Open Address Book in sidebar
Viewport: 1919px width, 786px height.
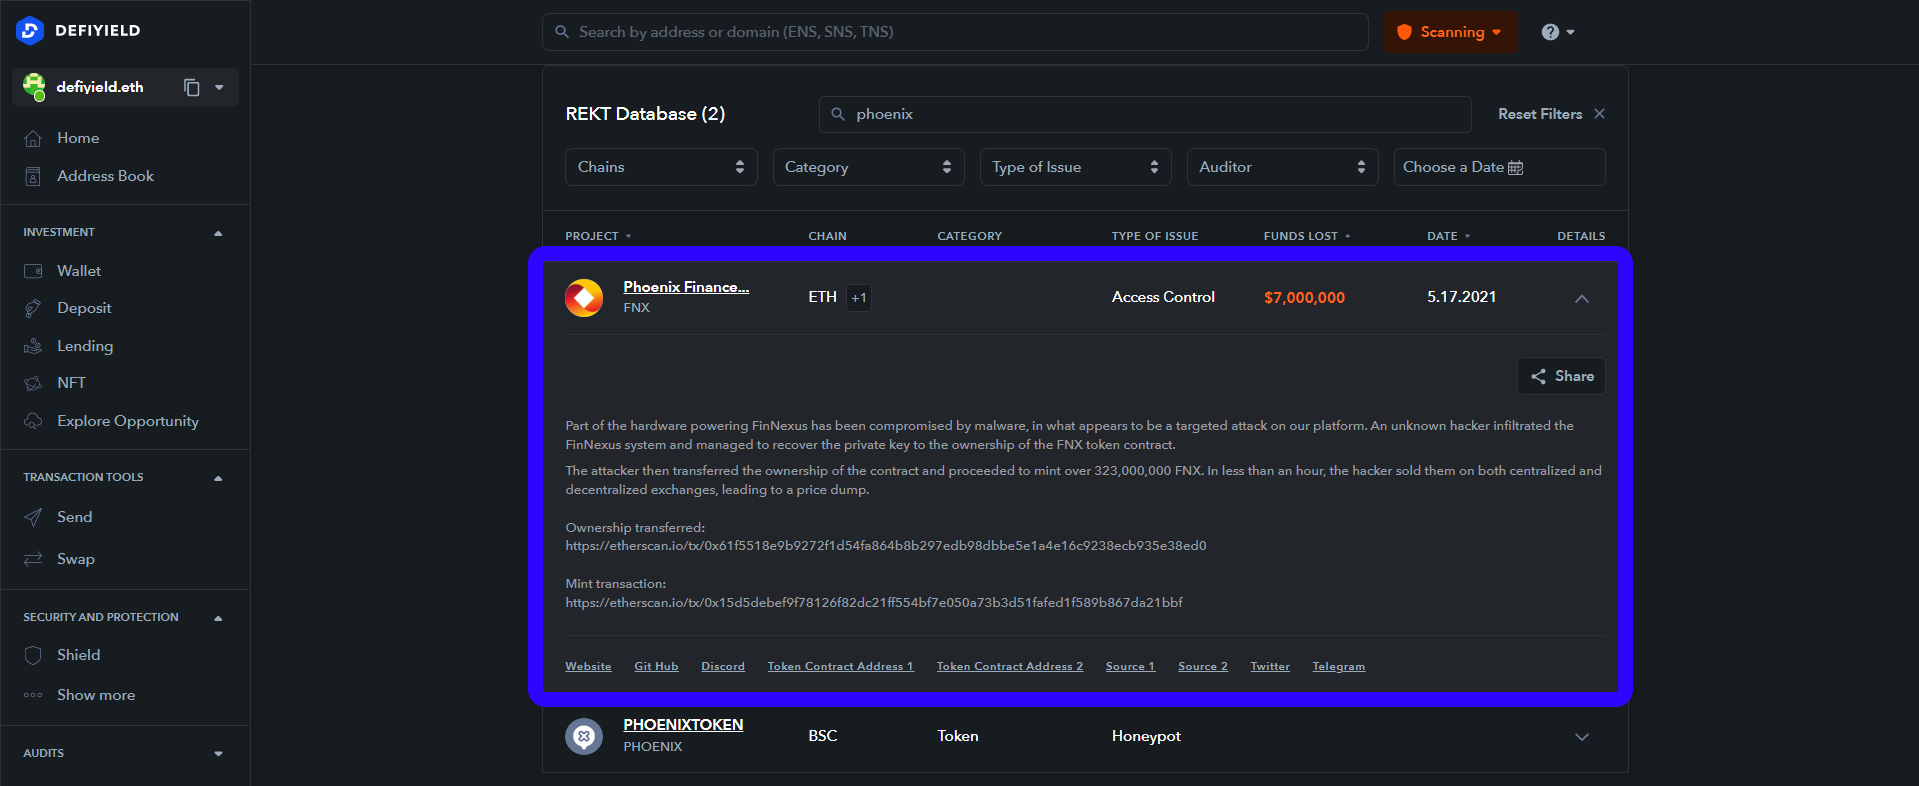point(105,176)
